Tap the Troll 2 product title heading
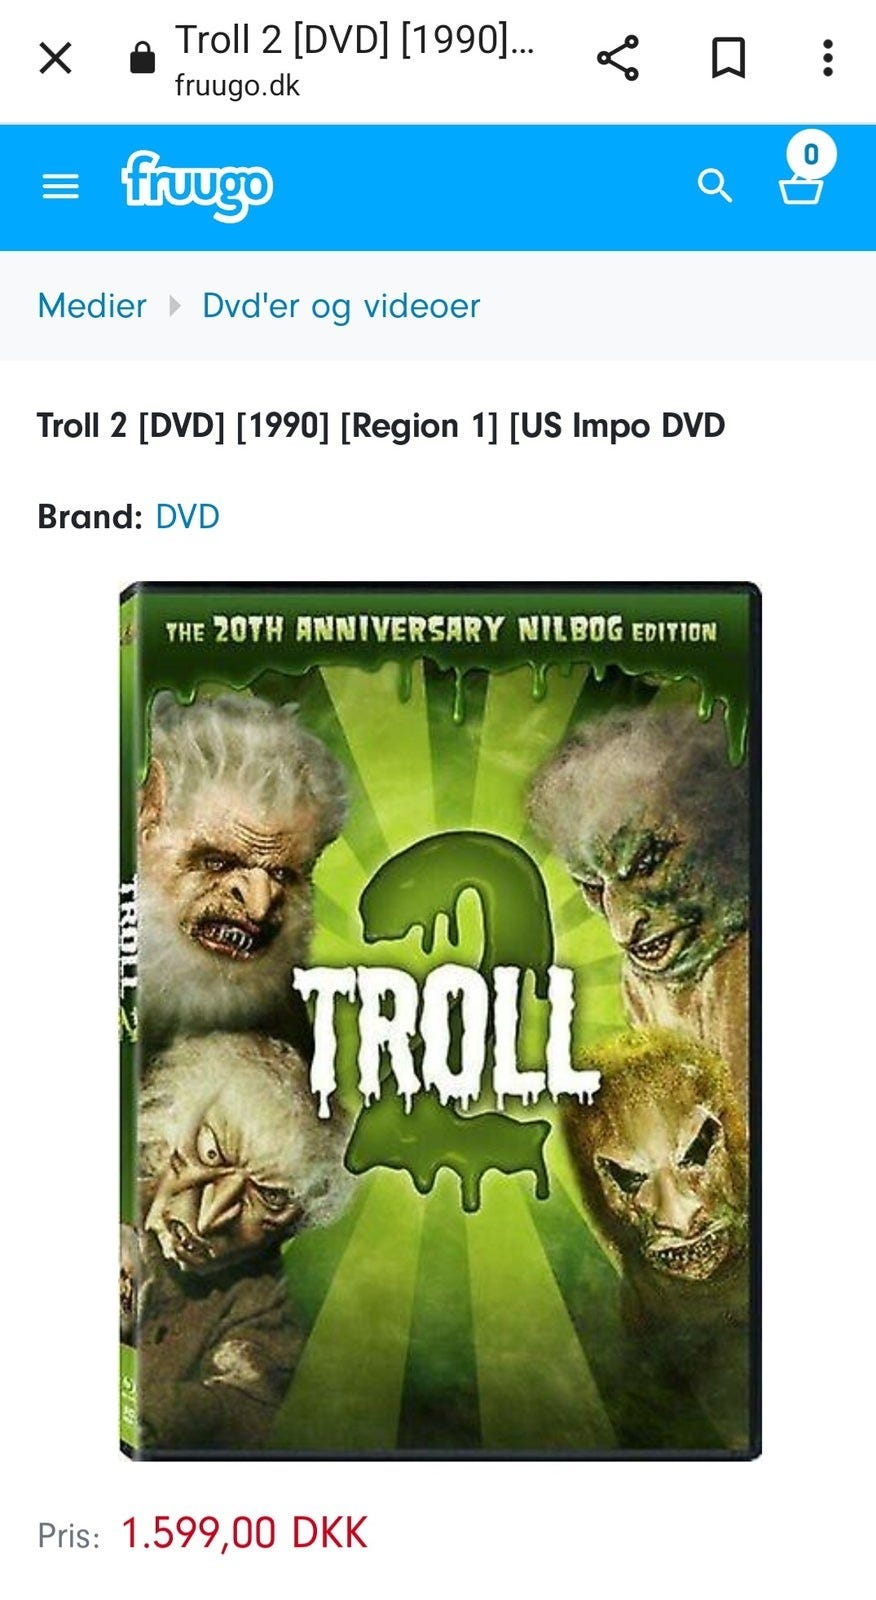 381,426
